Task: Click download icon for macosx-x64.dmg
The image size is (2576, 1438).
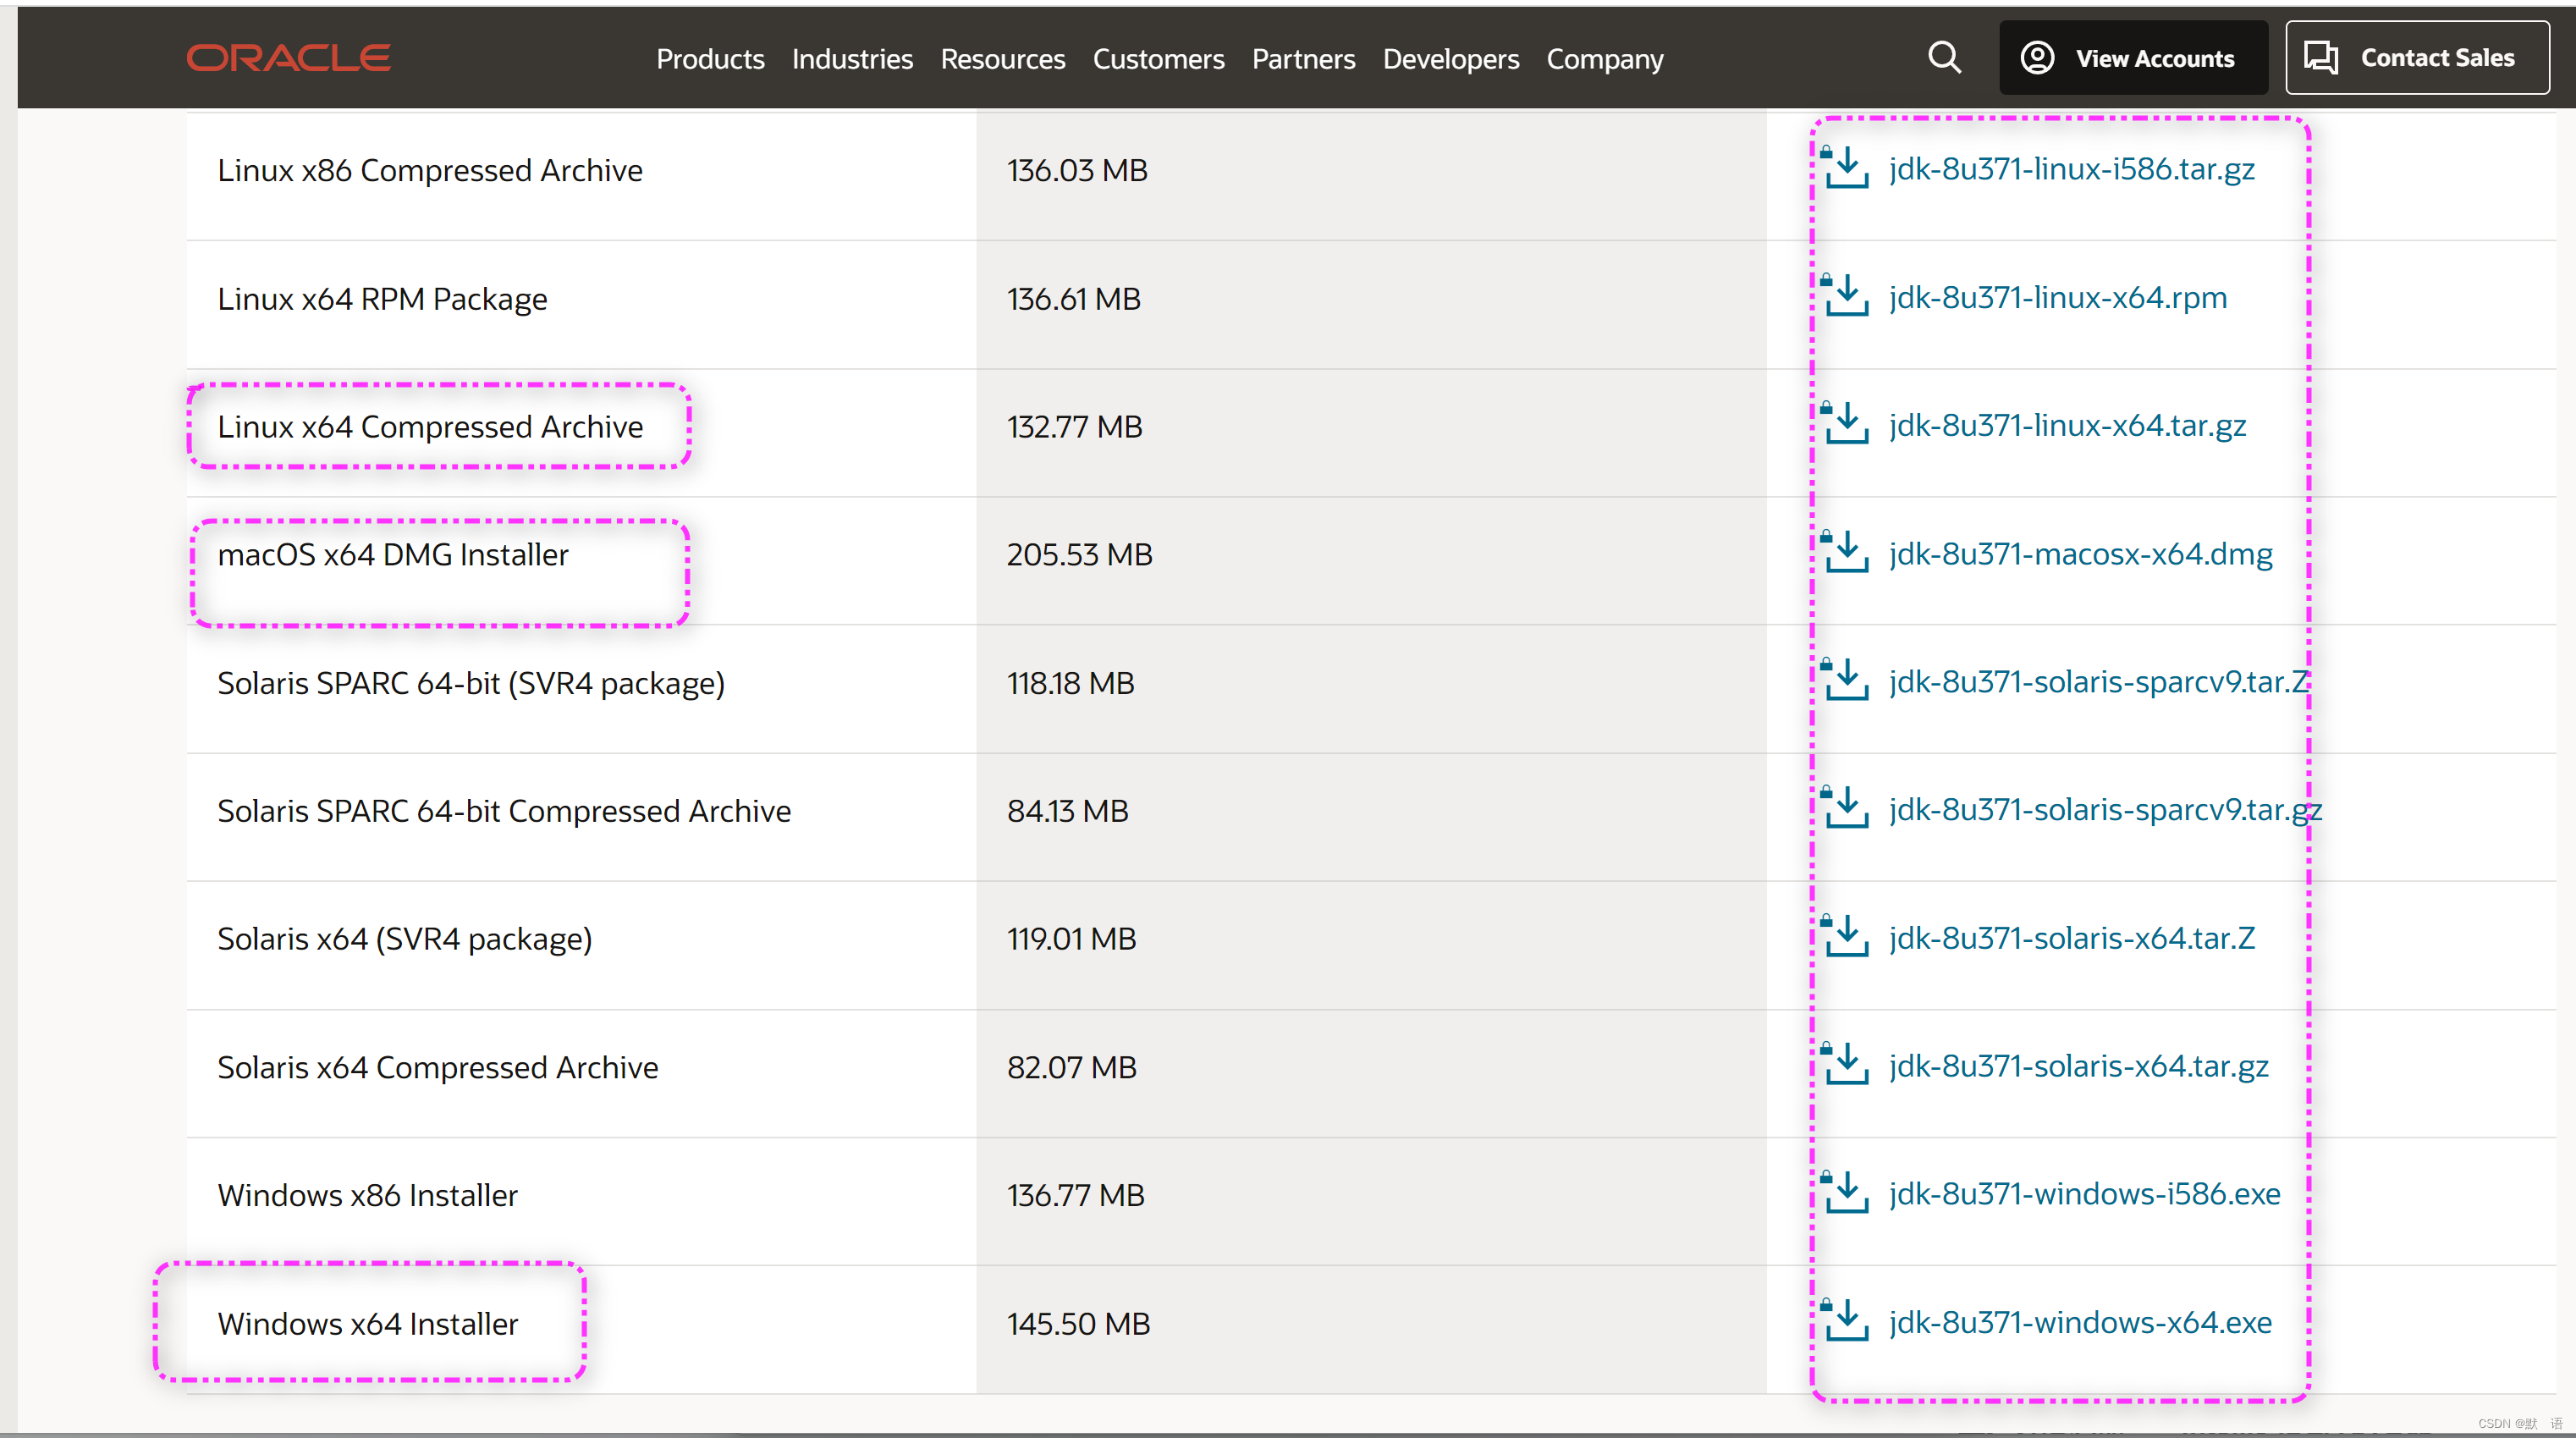Action: 1846,553
